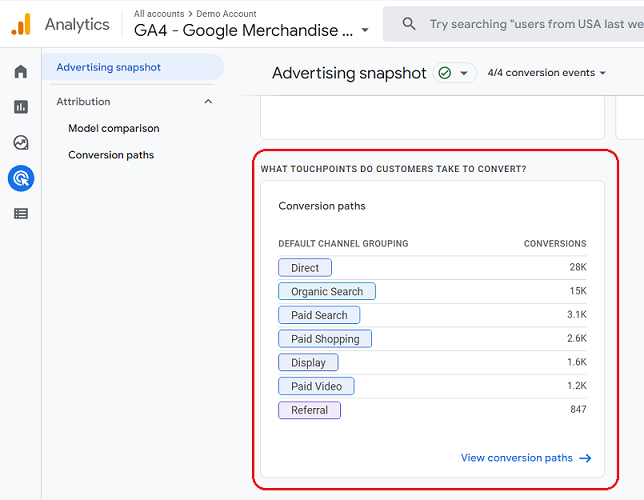The height and width of the screenshot is (500, 644).
Task: Click View conversion paths link
Action: (517, 458)
